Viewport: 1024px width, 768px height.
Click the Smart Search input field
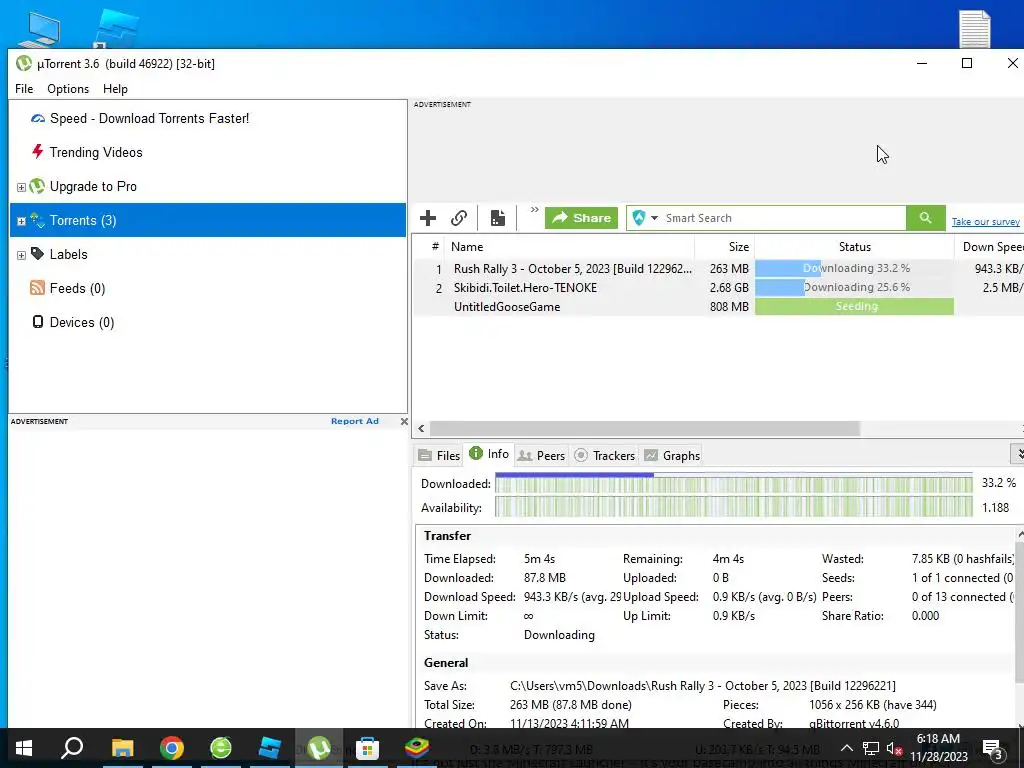coord(782,218)
